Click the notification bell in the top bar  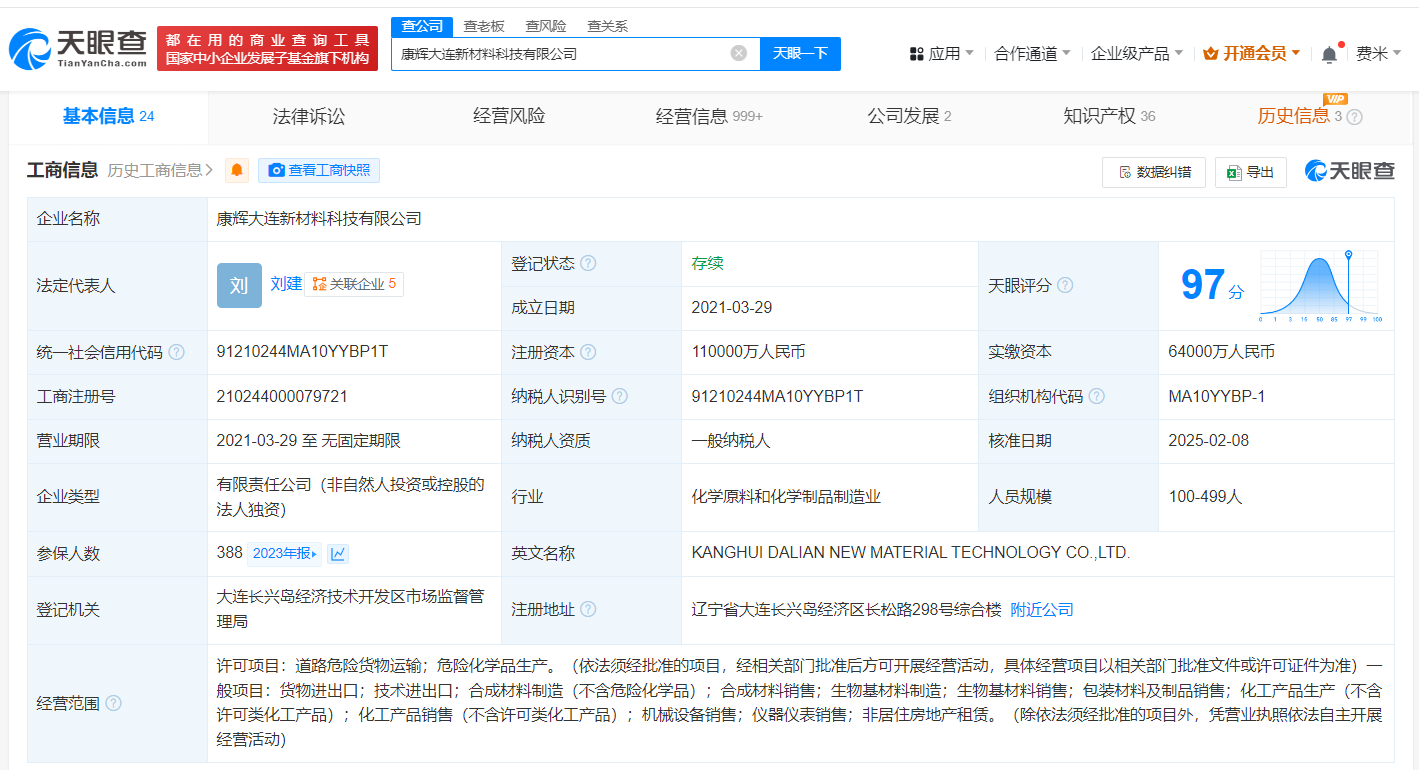tap(1329, 54)
